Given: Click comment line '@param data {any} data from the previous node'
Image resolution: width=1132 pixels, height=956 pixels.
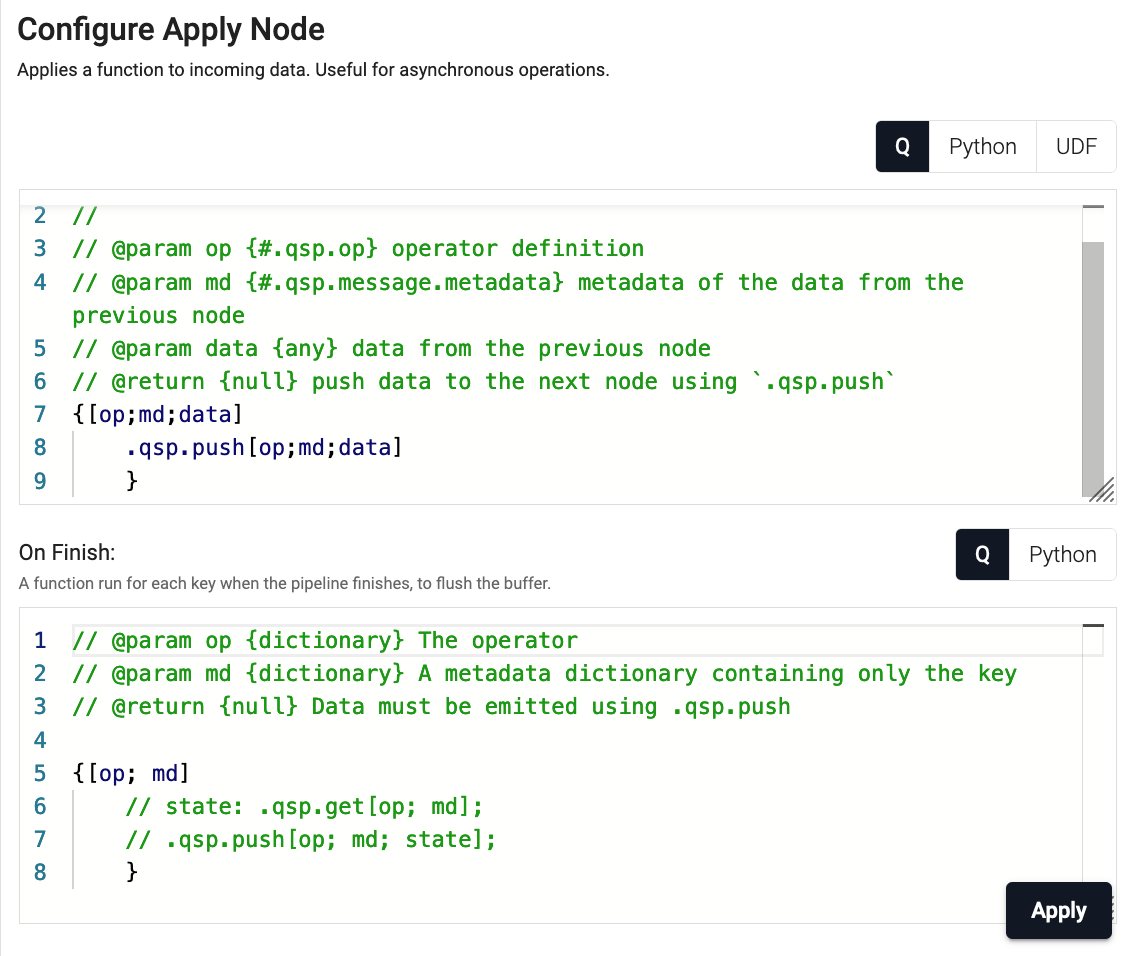Looking at the screenshot, I should point(391,348).
